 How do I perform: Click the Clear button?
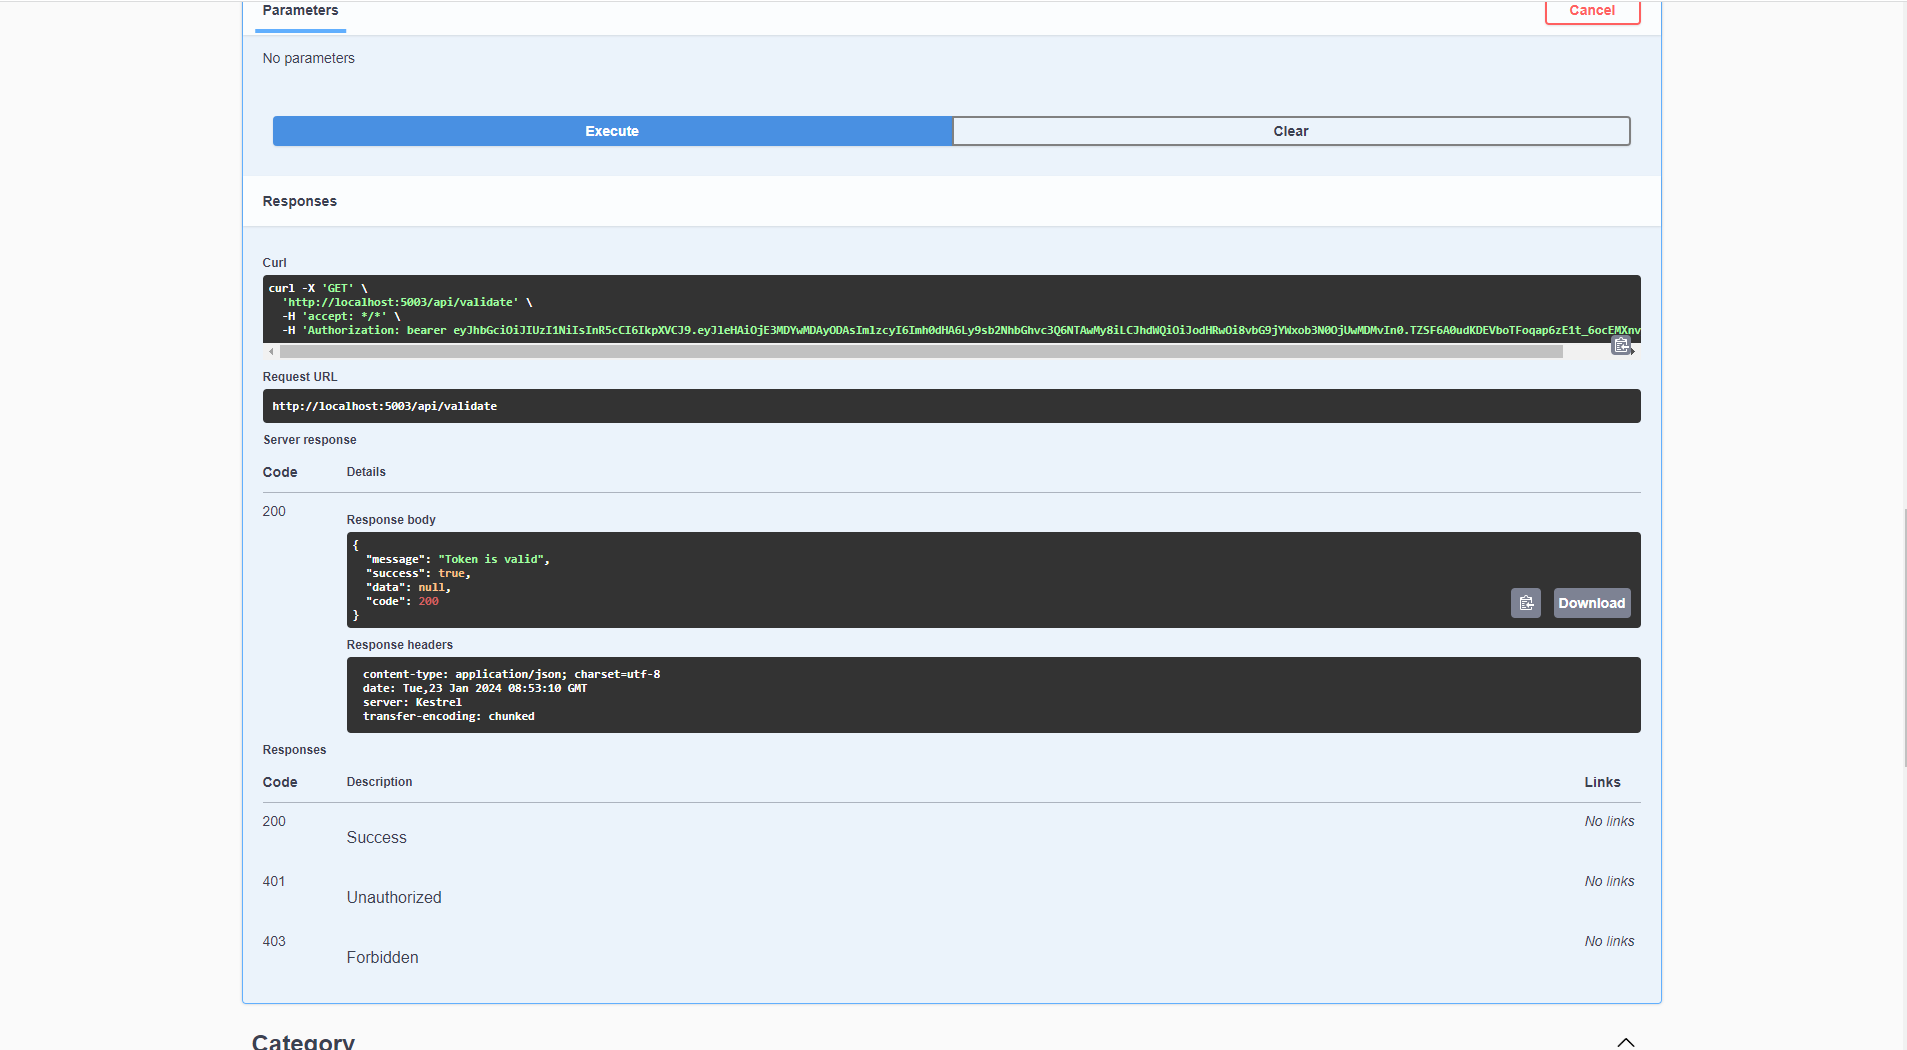[1291, 131]
